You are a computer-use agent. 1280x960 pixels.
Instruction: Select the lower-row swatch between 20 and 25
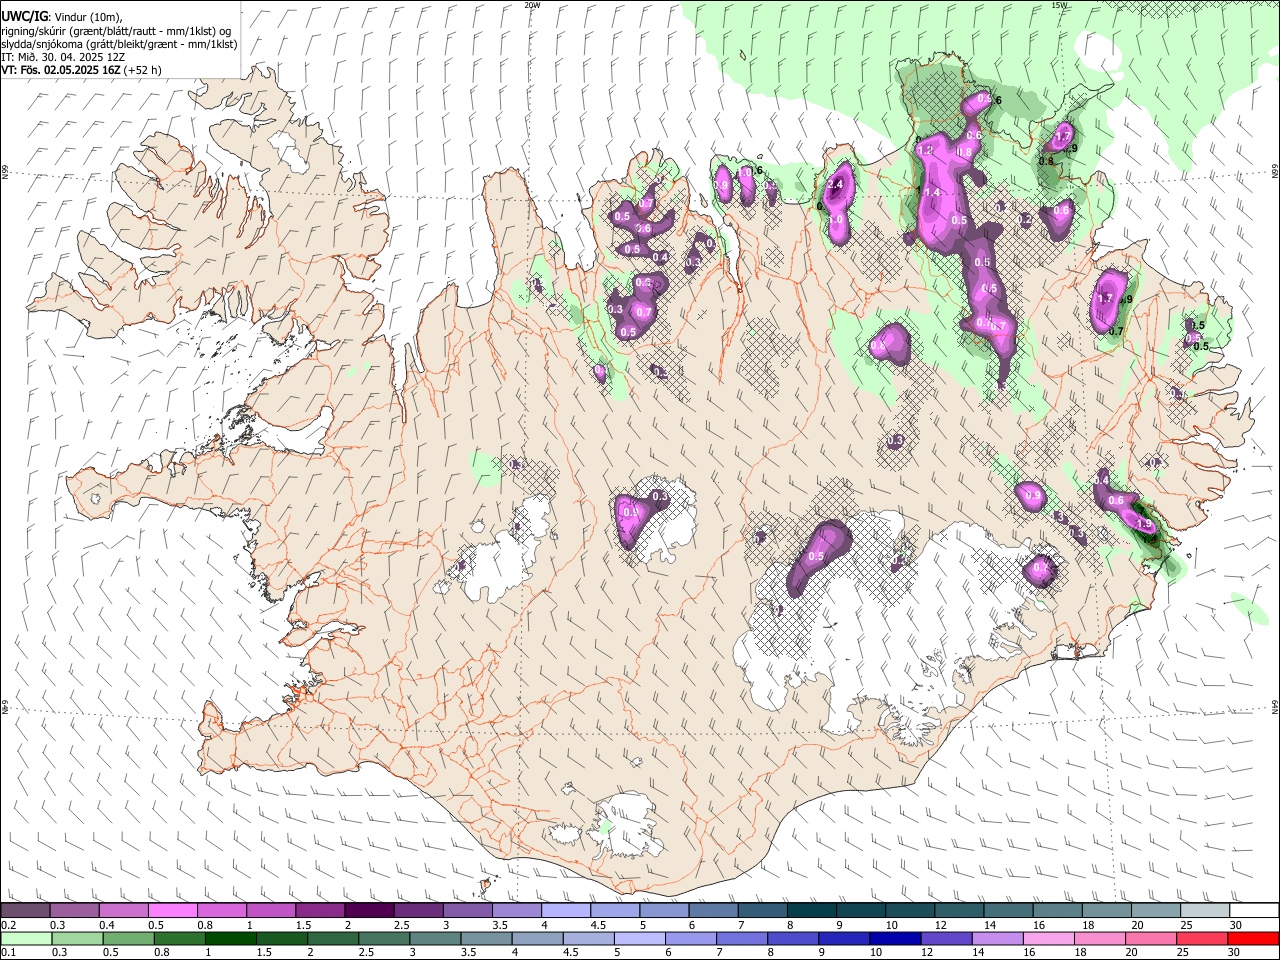(x=1151, y=938)
